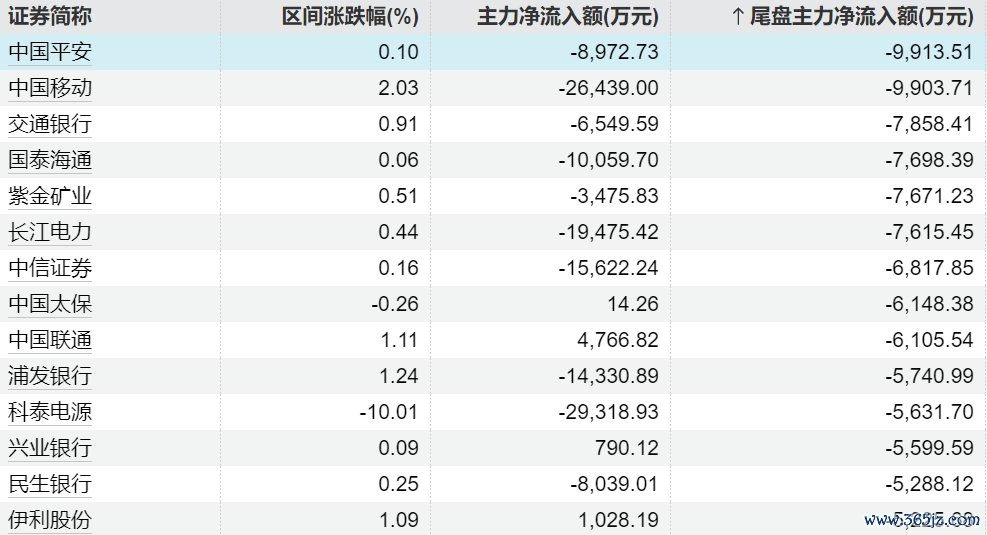This screenshot has width=987, height=535.
Task: Click the sort arrow icon beside 尾盘主力净流入额
Action: click(x=739, y=16)
